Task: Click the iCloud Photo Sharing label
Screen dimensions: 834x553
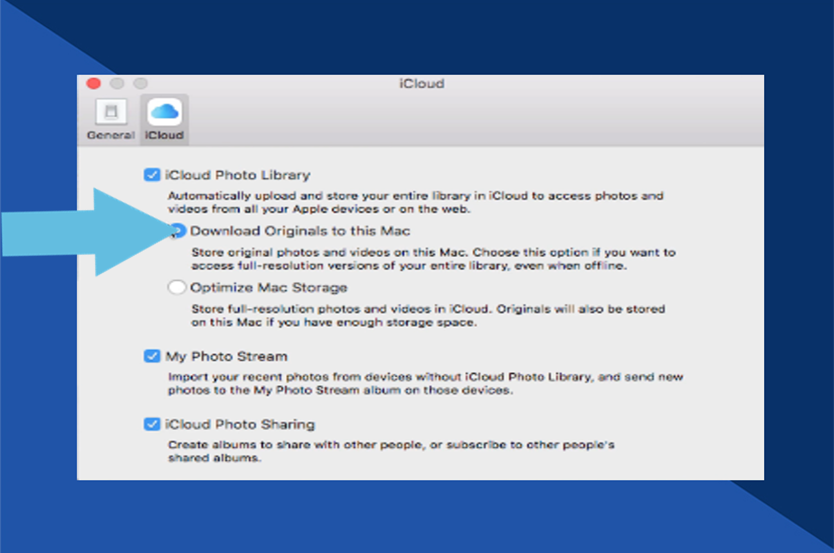Action: [x=240, y=424]
